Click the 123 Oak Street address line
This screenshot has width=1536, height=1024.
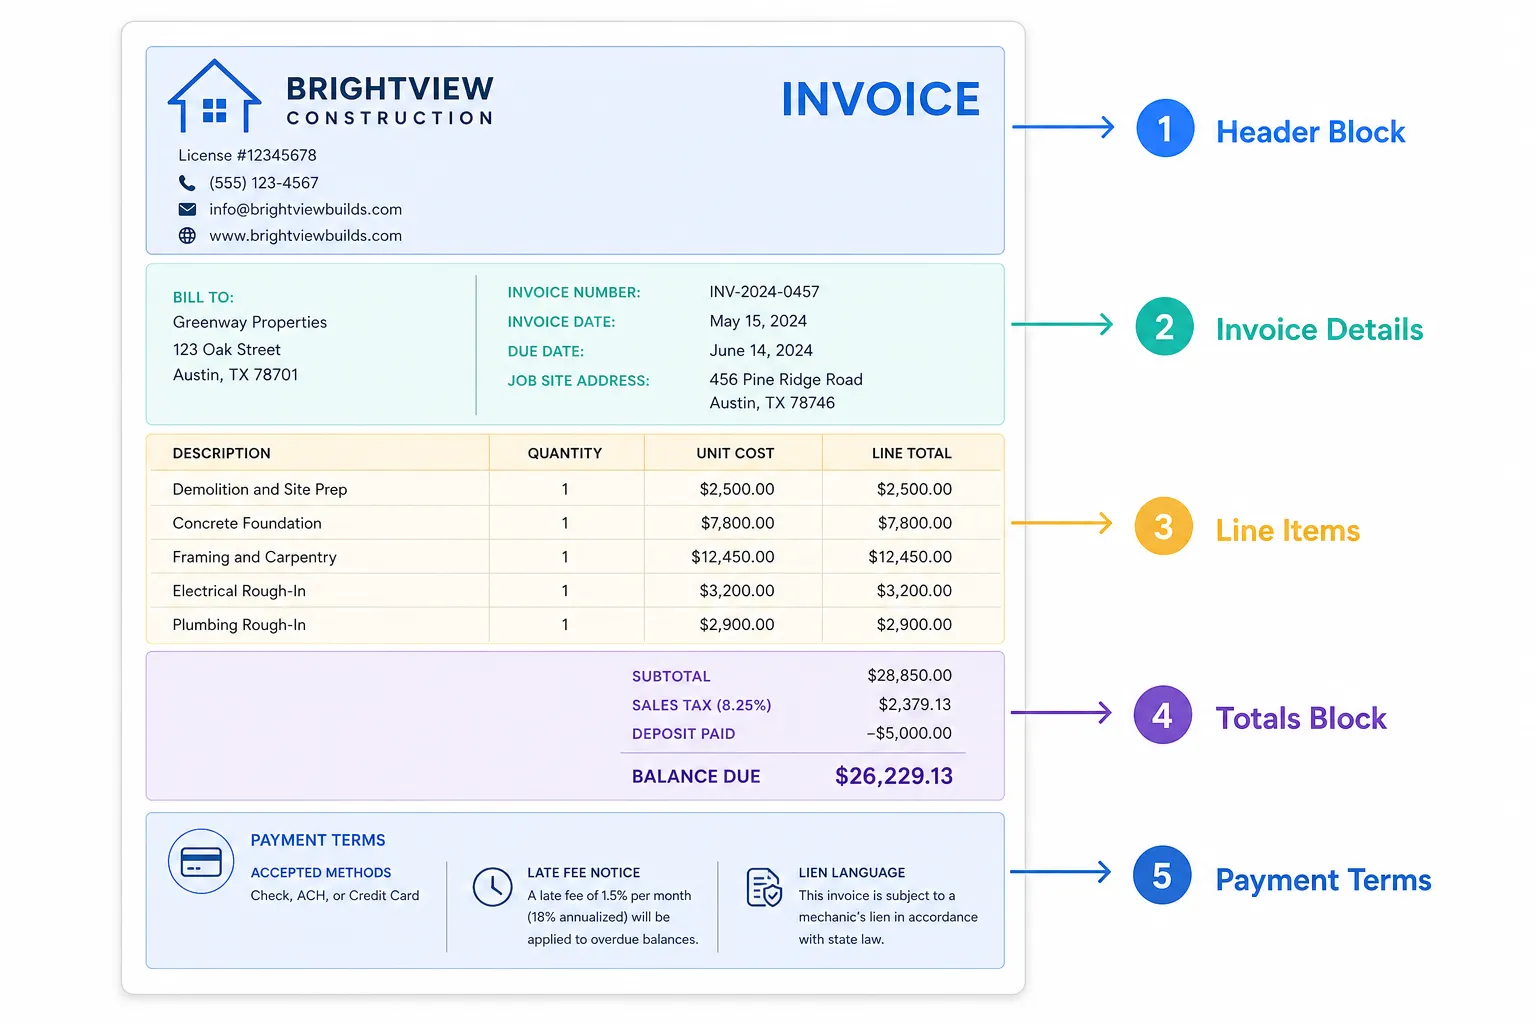pyautogui.click(x=227, y=349)
